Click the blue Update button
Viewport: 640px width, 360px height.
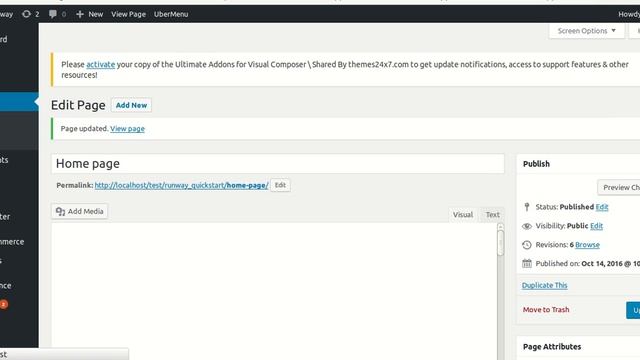(633, 310)
